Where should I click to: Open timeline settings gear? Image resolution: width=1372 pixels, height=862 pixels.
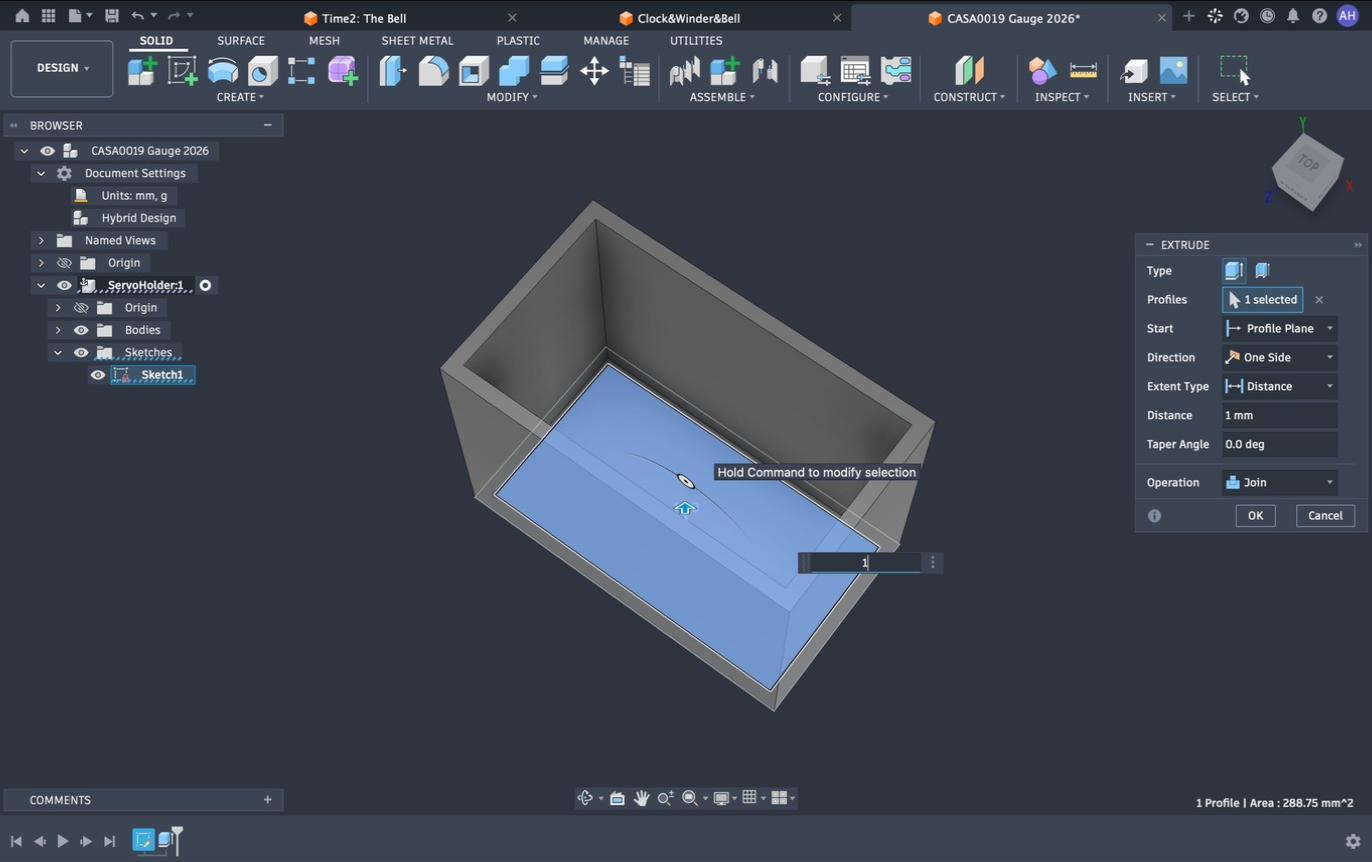(x=1353, y=841)
